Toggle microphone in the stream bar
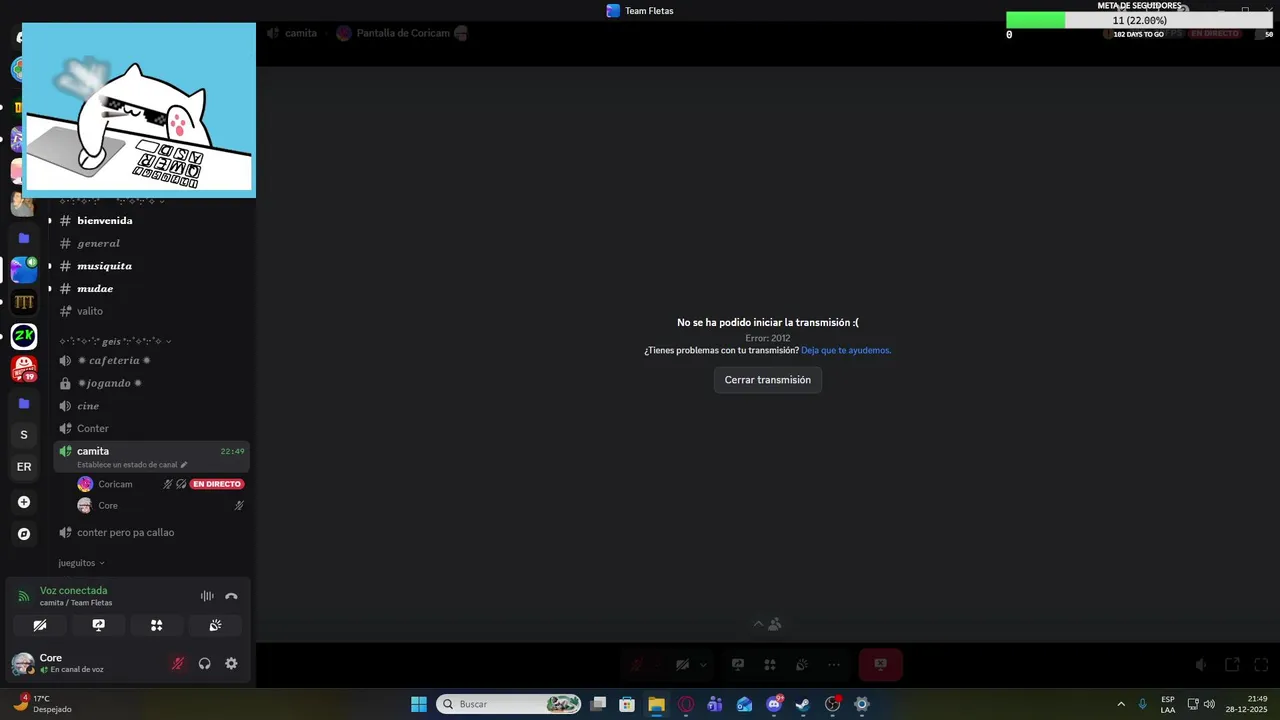This screenshot has height=720, width=1280. click(636, 664)
